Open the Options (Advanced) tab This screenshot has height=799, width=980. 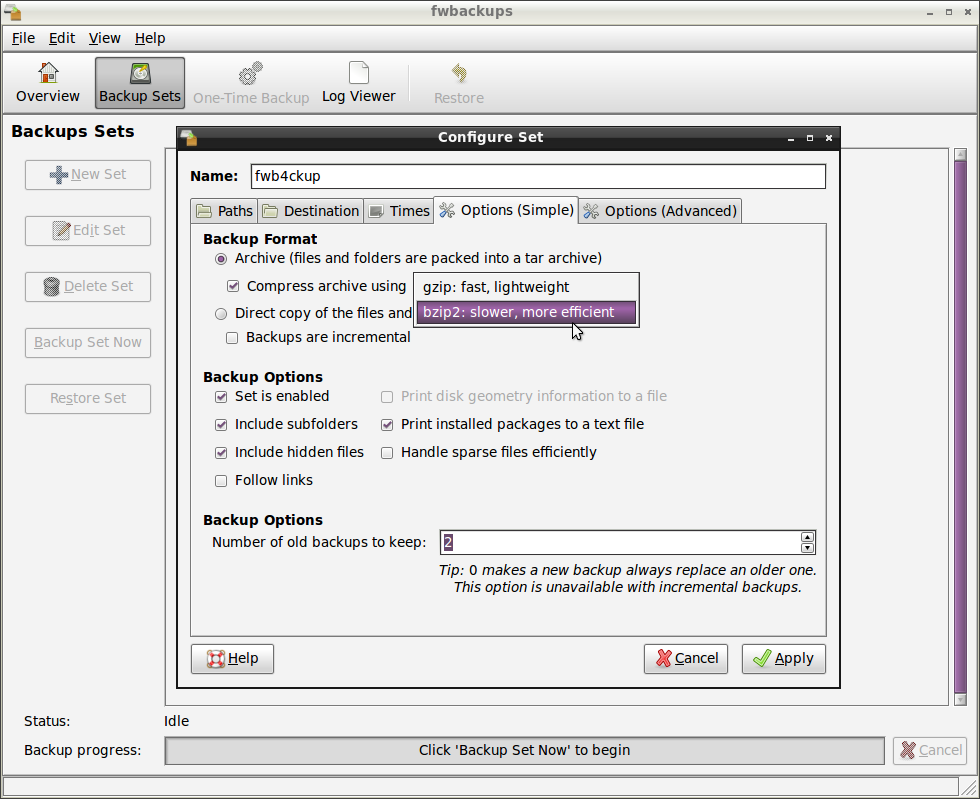660,211
